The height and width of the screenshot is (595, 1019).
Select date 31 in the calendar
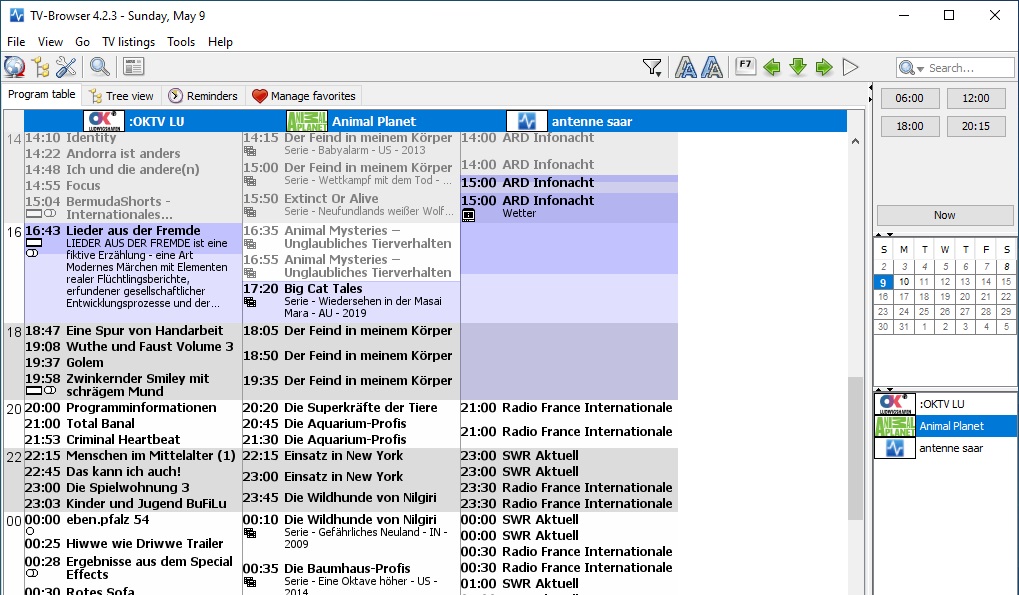[x=903, y=327]
